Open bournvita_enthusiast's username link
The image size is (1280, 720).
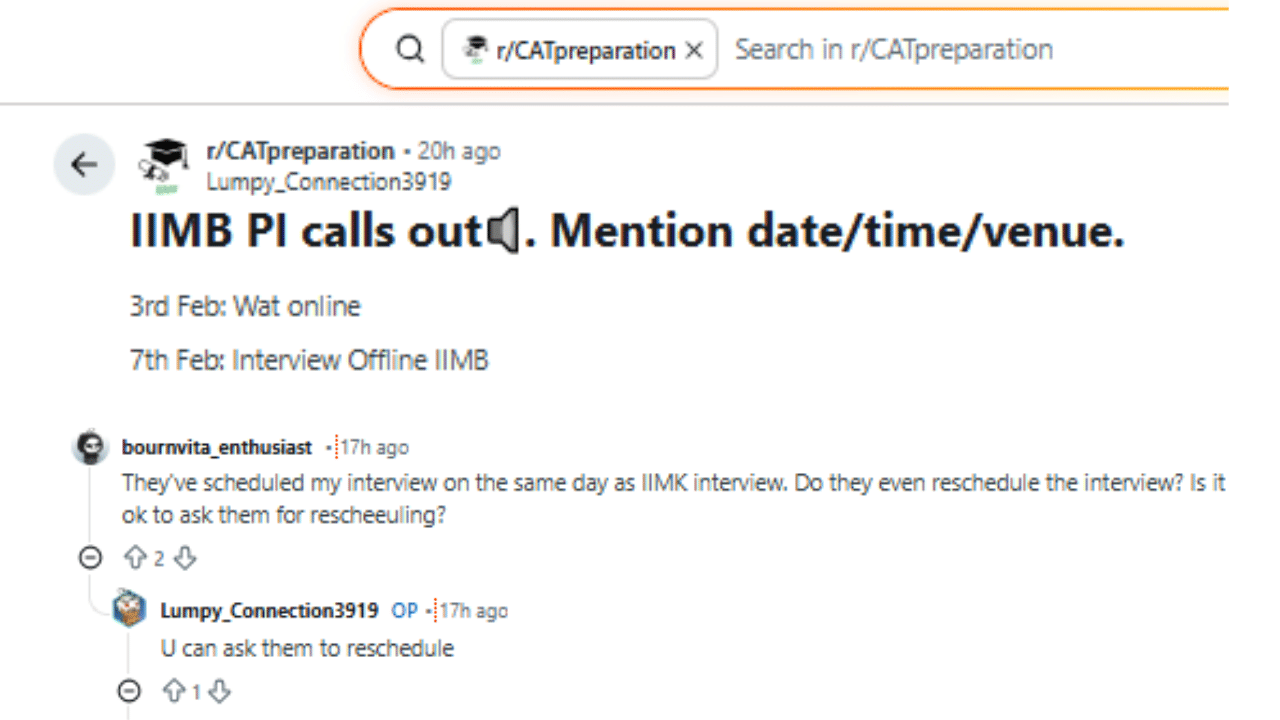click(x=216, y=447)
